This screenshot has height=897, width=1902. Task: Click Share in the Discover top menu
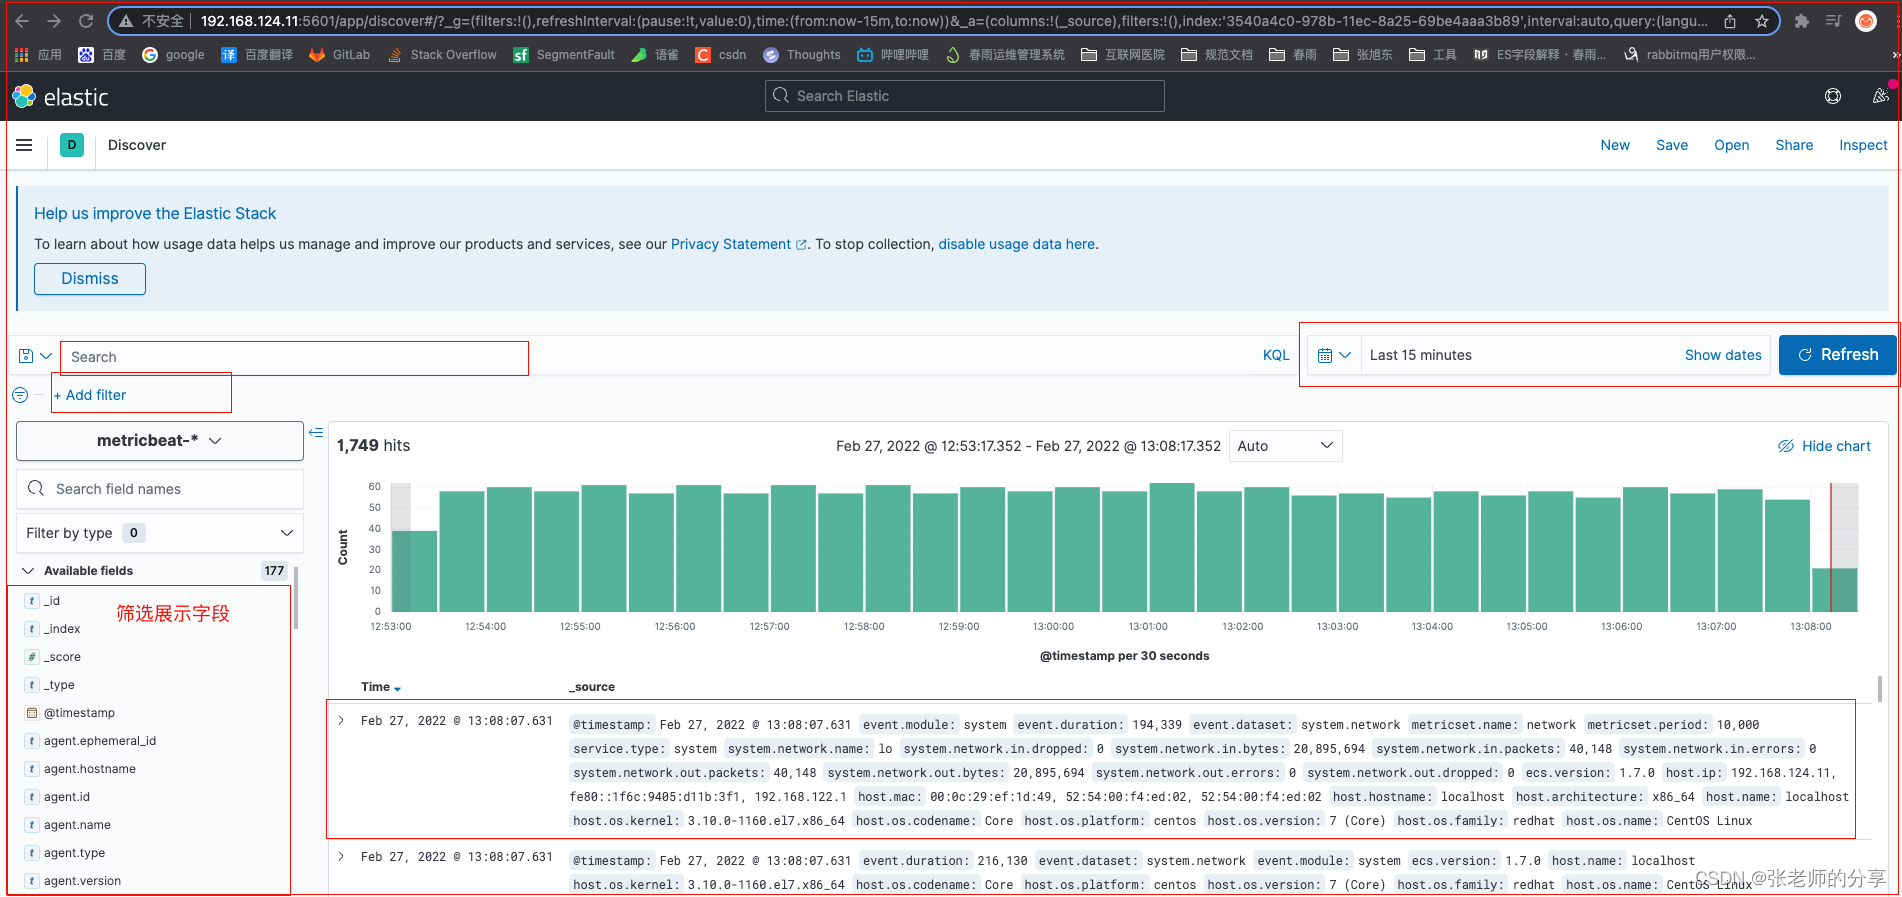tap(1794, 145)
